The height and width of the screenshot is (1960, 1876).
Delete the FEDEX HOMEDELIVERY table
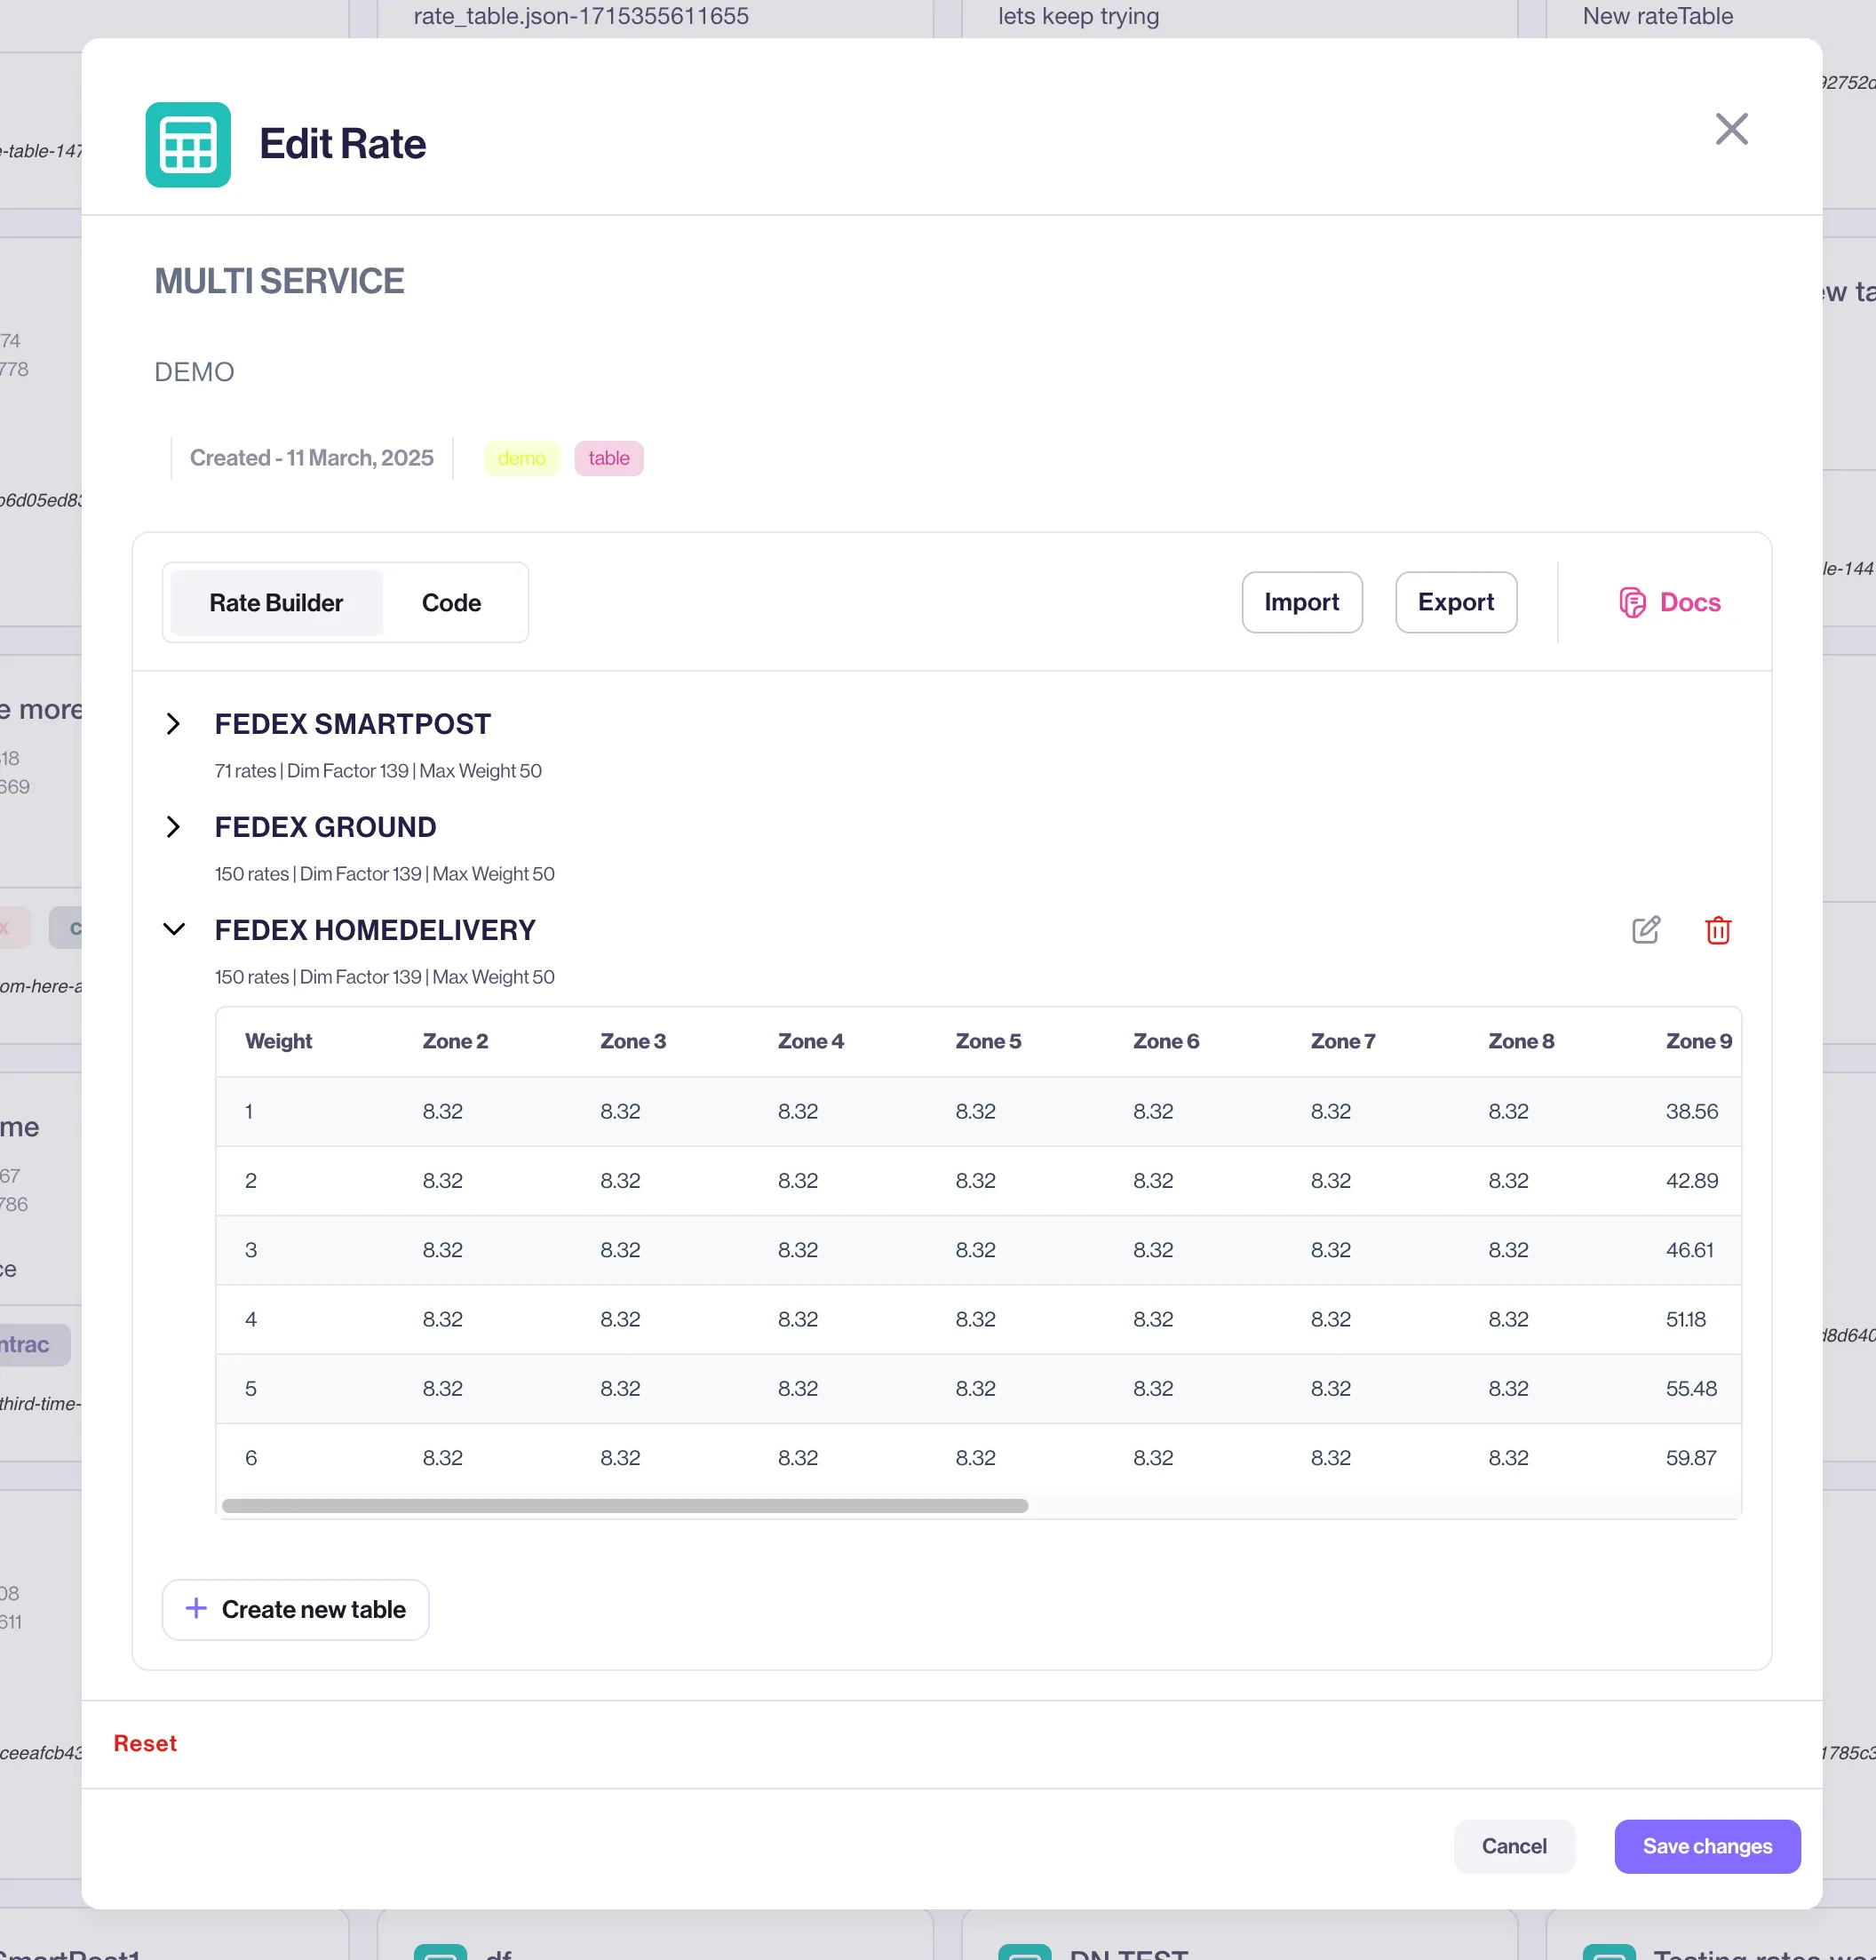1718,930
